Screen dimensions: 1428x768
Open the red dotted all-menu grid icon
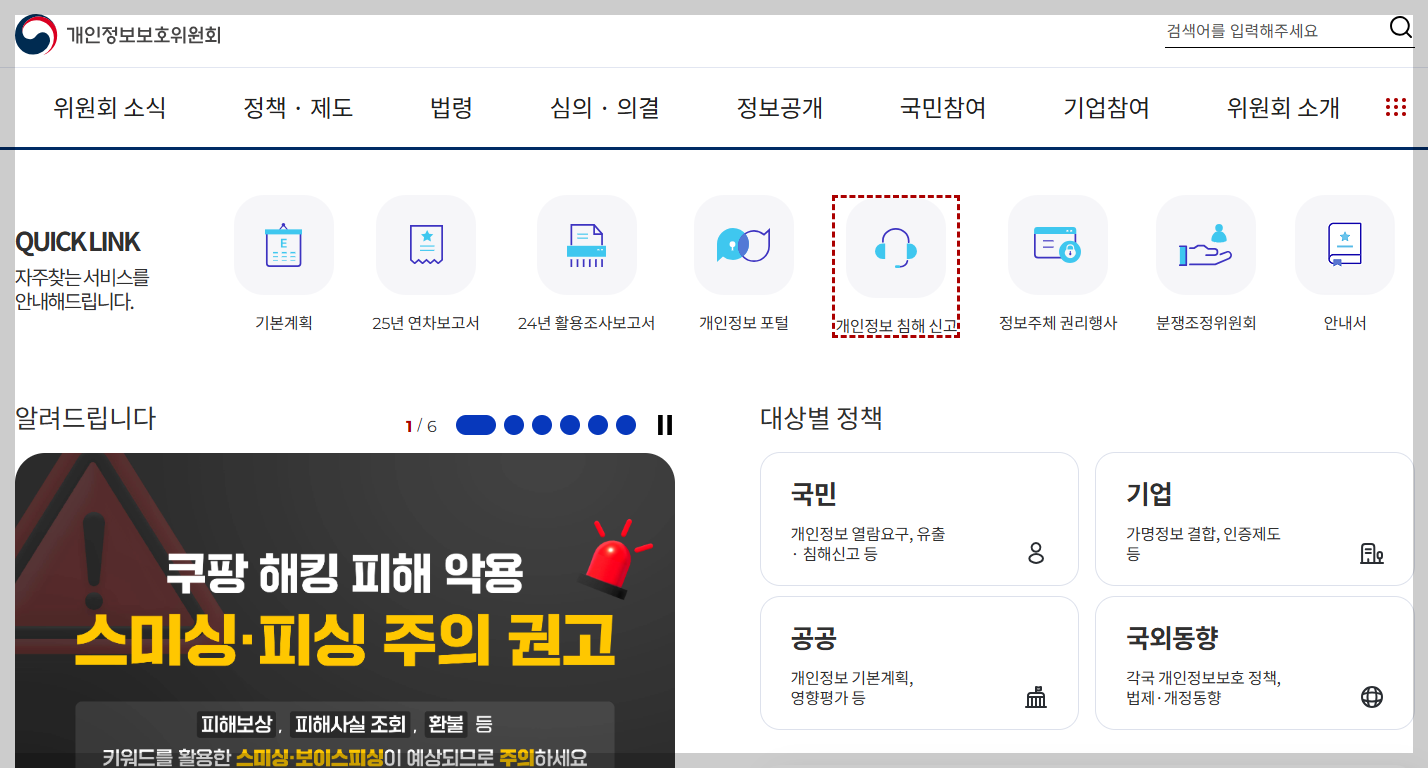click(x=1396, y=107)
